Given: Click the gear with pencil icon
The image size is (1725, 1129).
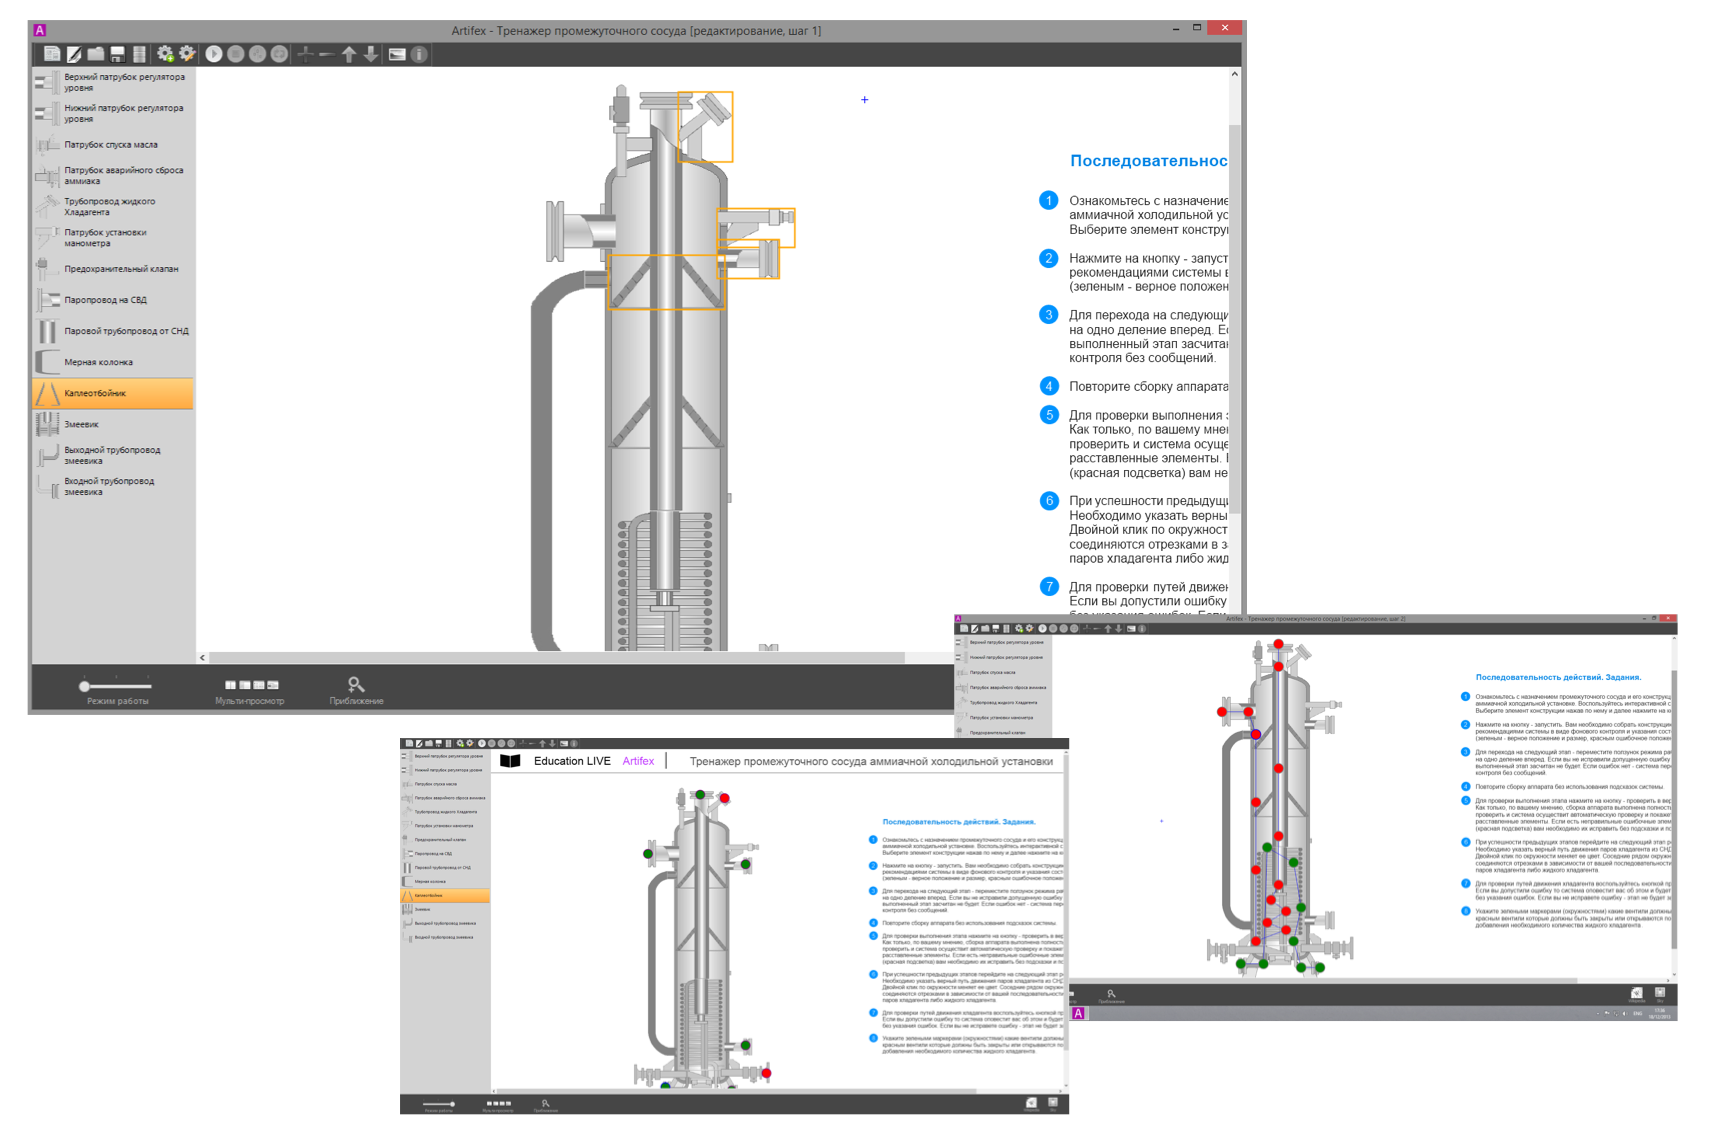Looking at the screenshot, I should (x=187, y=54).
